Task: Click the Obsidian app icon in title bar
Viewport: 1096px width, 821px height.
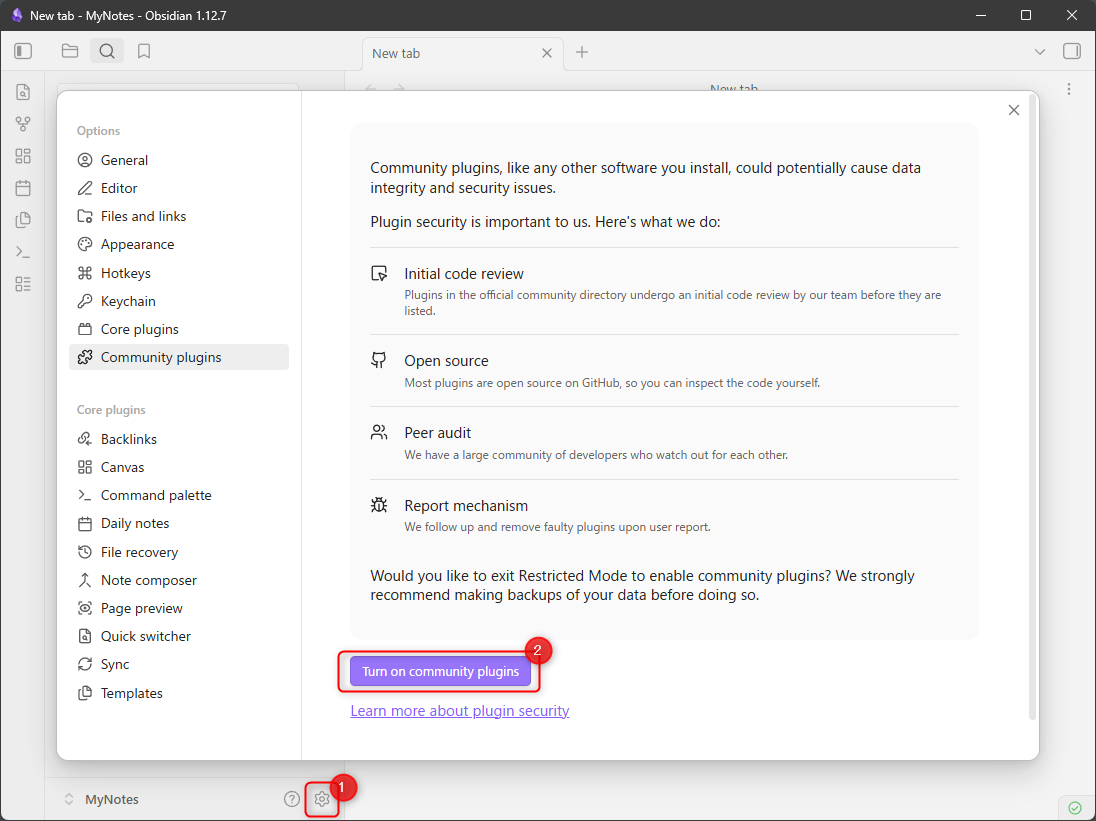Action: tap(17, 15)
